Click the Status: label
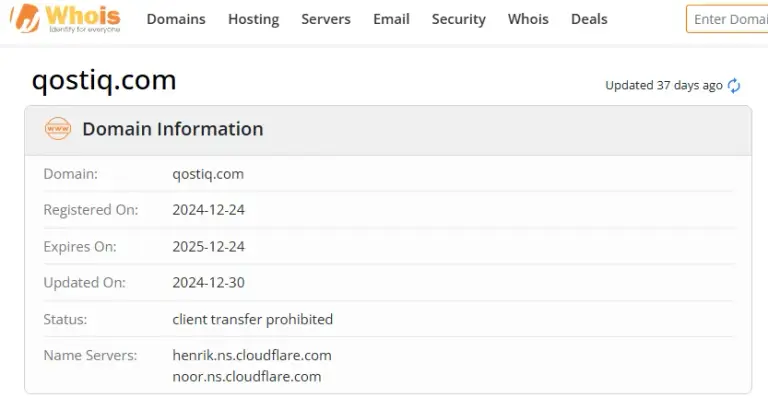 65,319
